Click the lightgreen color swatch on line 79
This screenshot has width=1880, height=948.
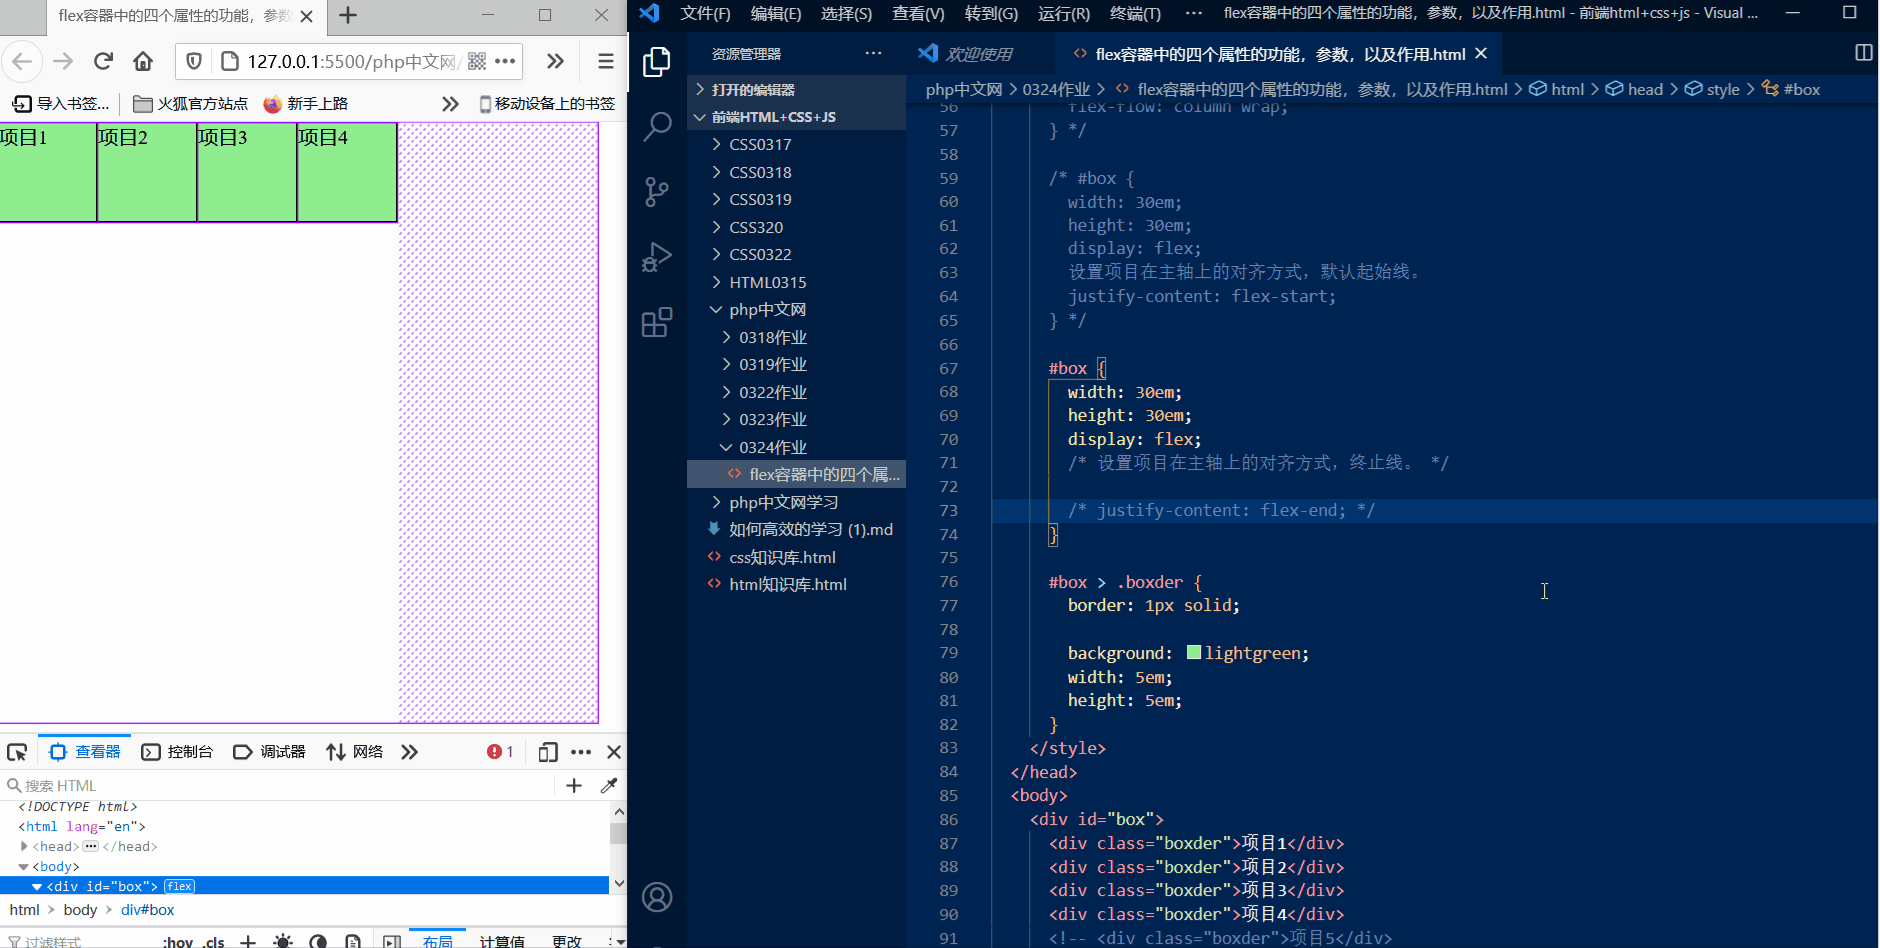click(1192, 652)
